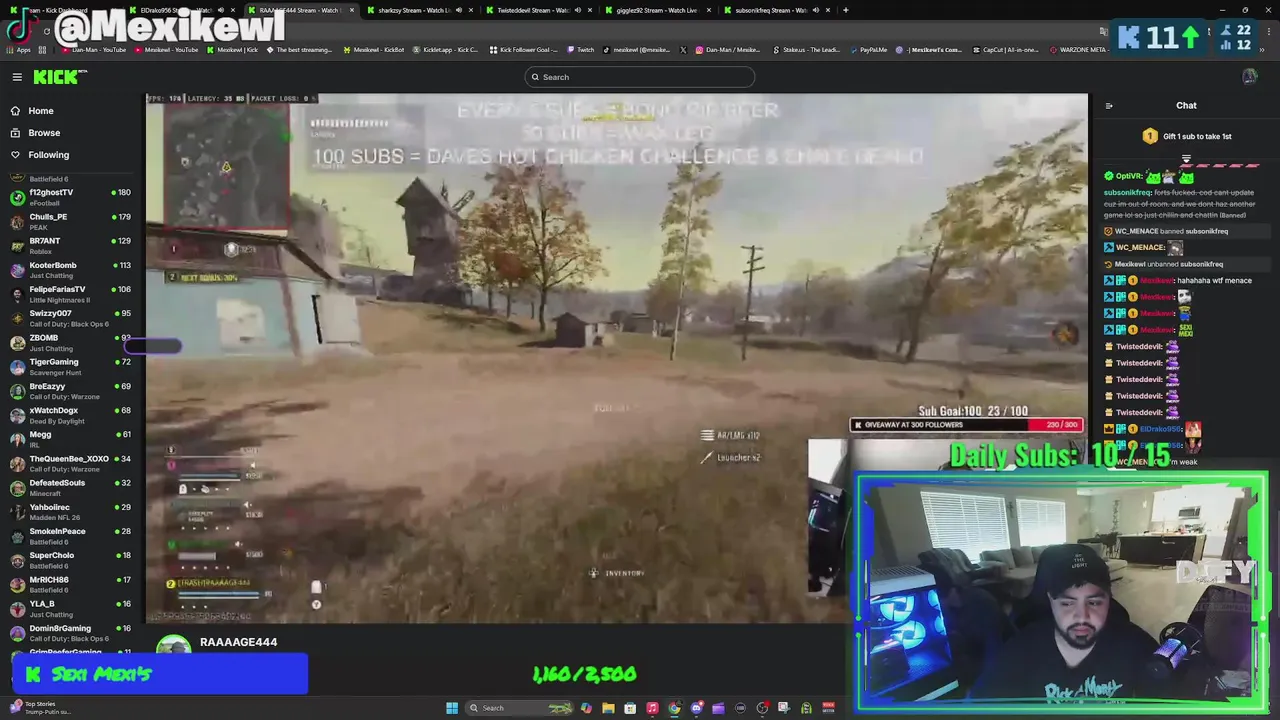This screenshot has width=1280, height=720.
Task: Open Top Stories news widget
Action: [40, 708]
